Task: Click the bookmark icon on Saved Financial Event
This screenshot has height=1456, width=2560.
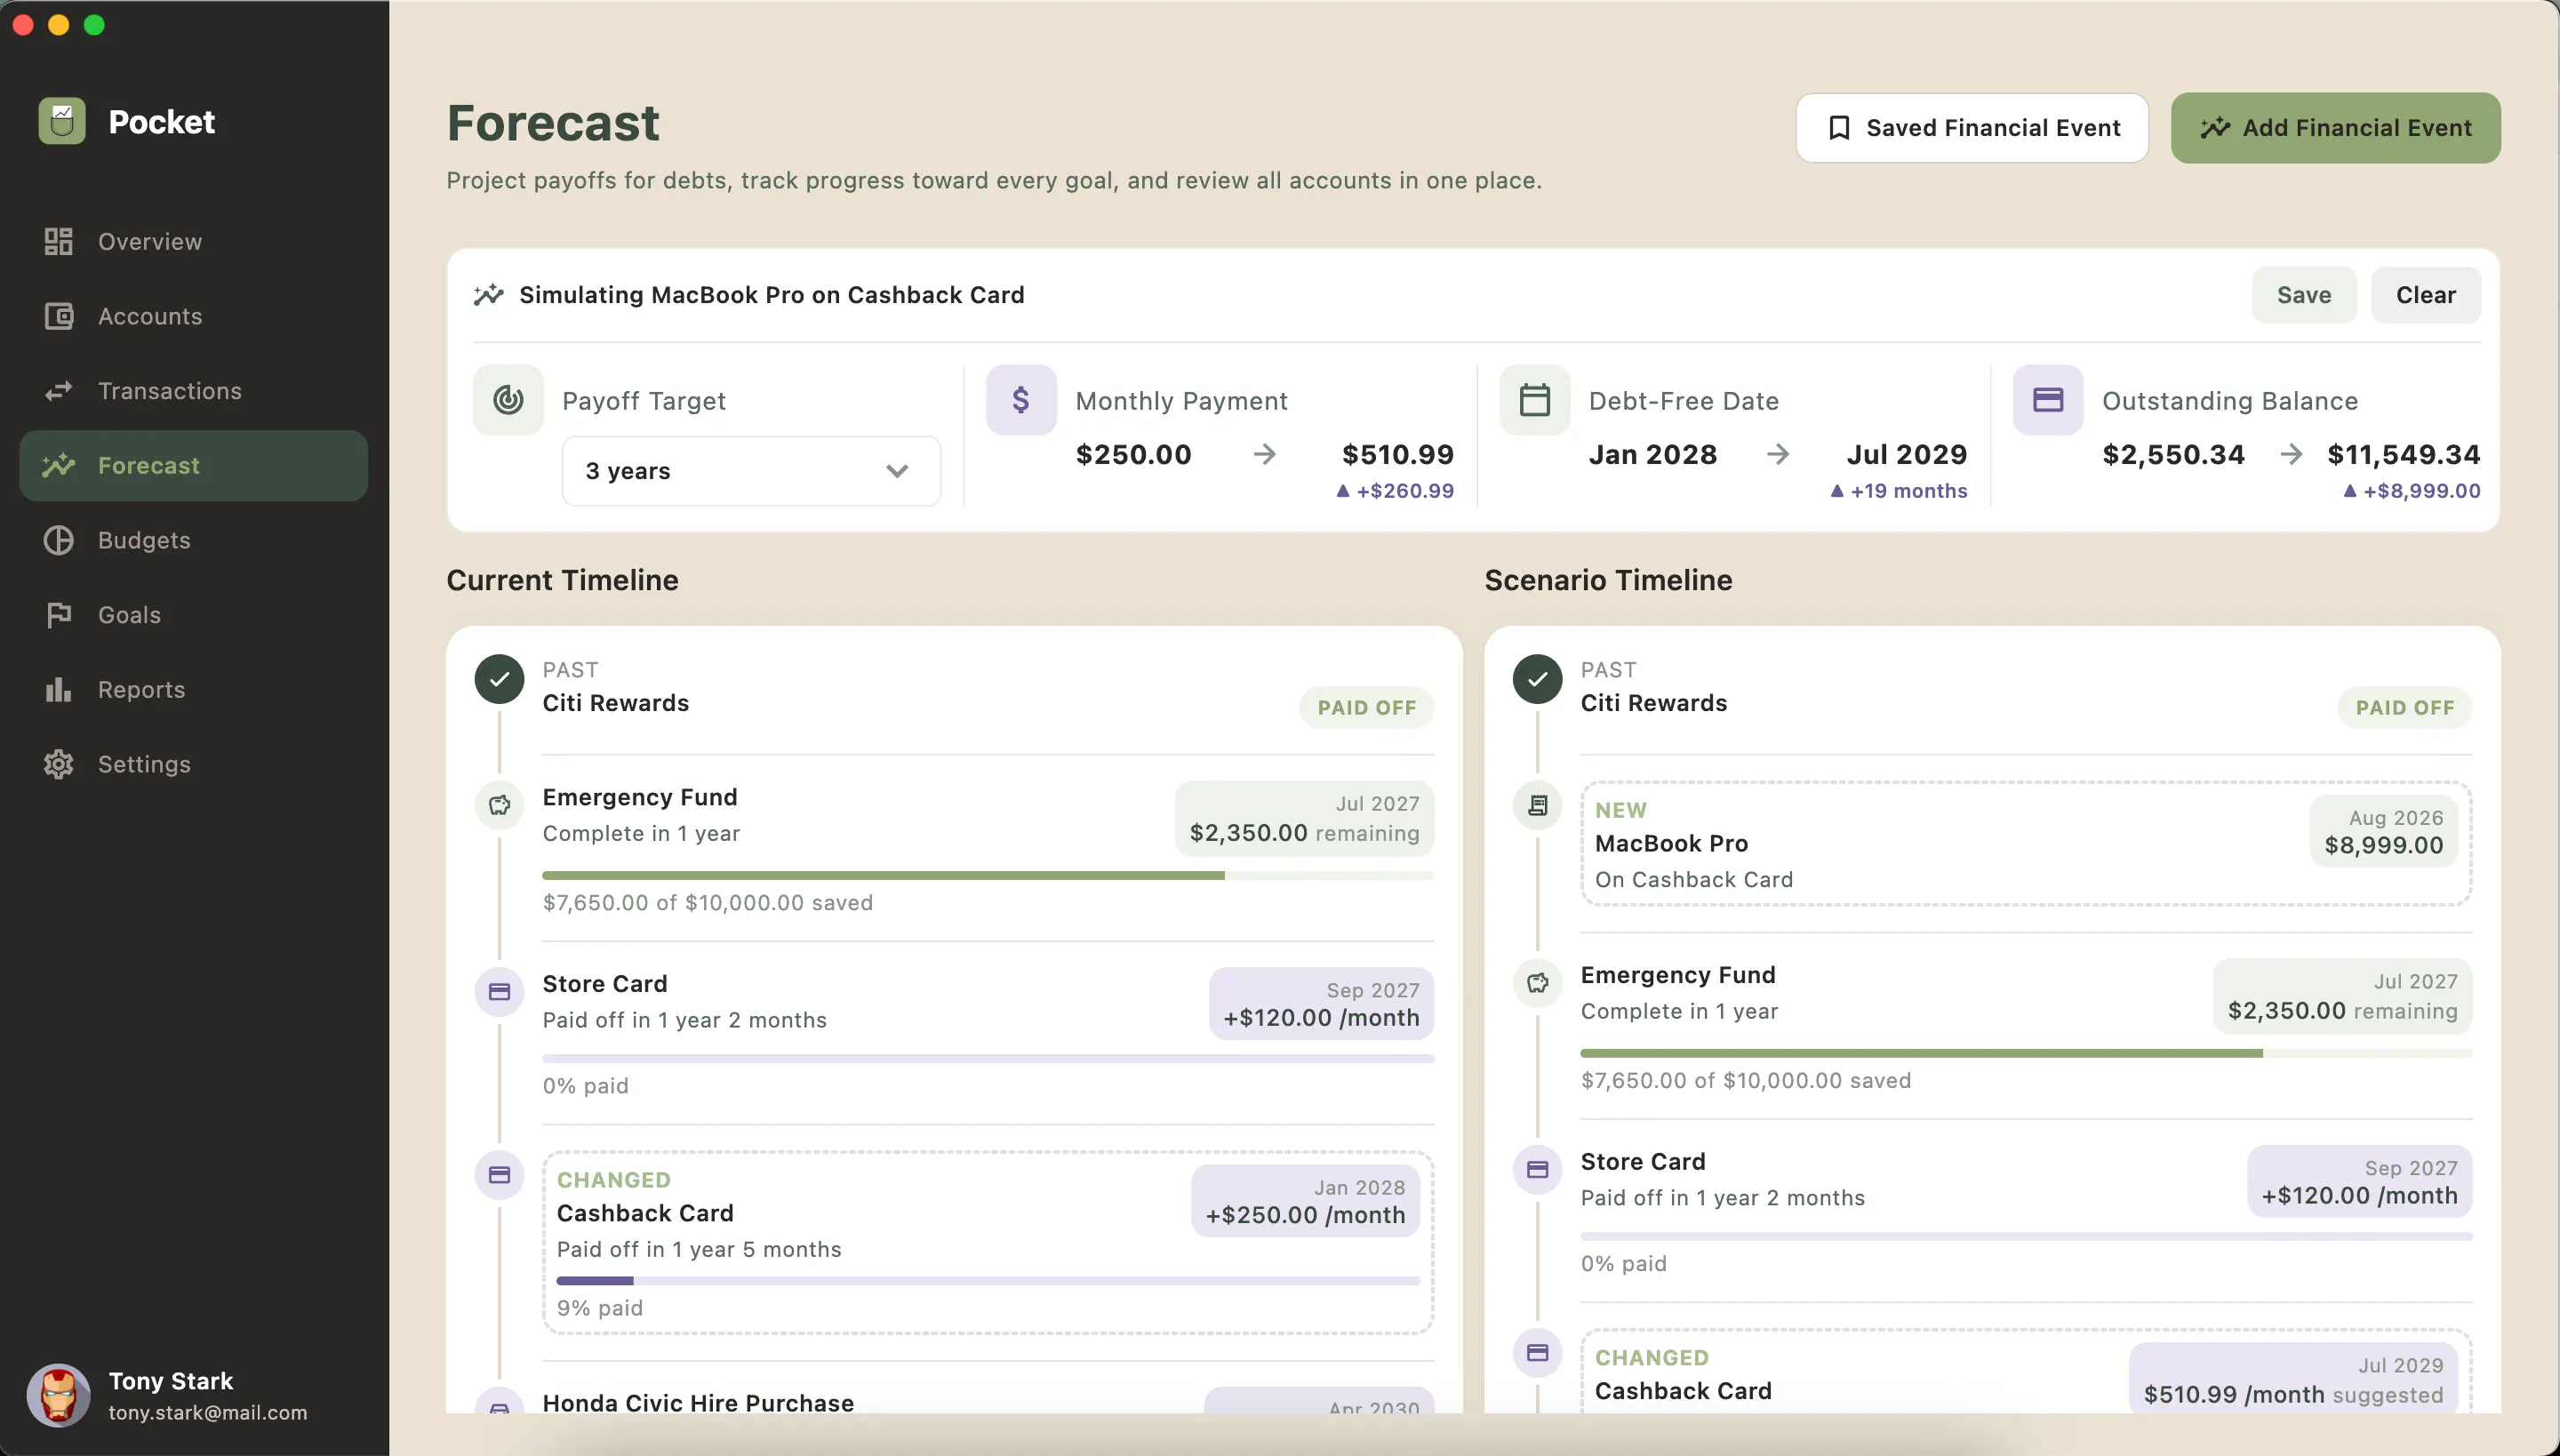Action: 1838,128
